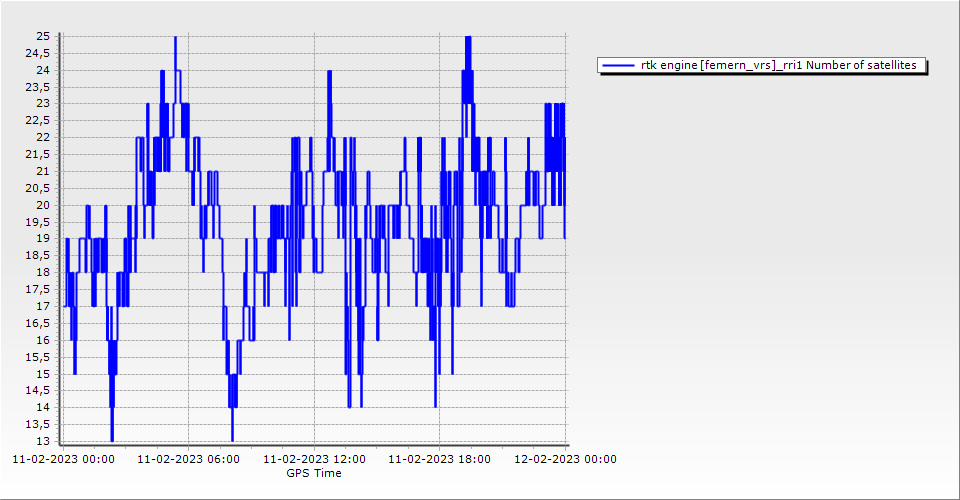Click the '13' y-axis tick label
Screen dimensions: 960x500
coord(43,441)
